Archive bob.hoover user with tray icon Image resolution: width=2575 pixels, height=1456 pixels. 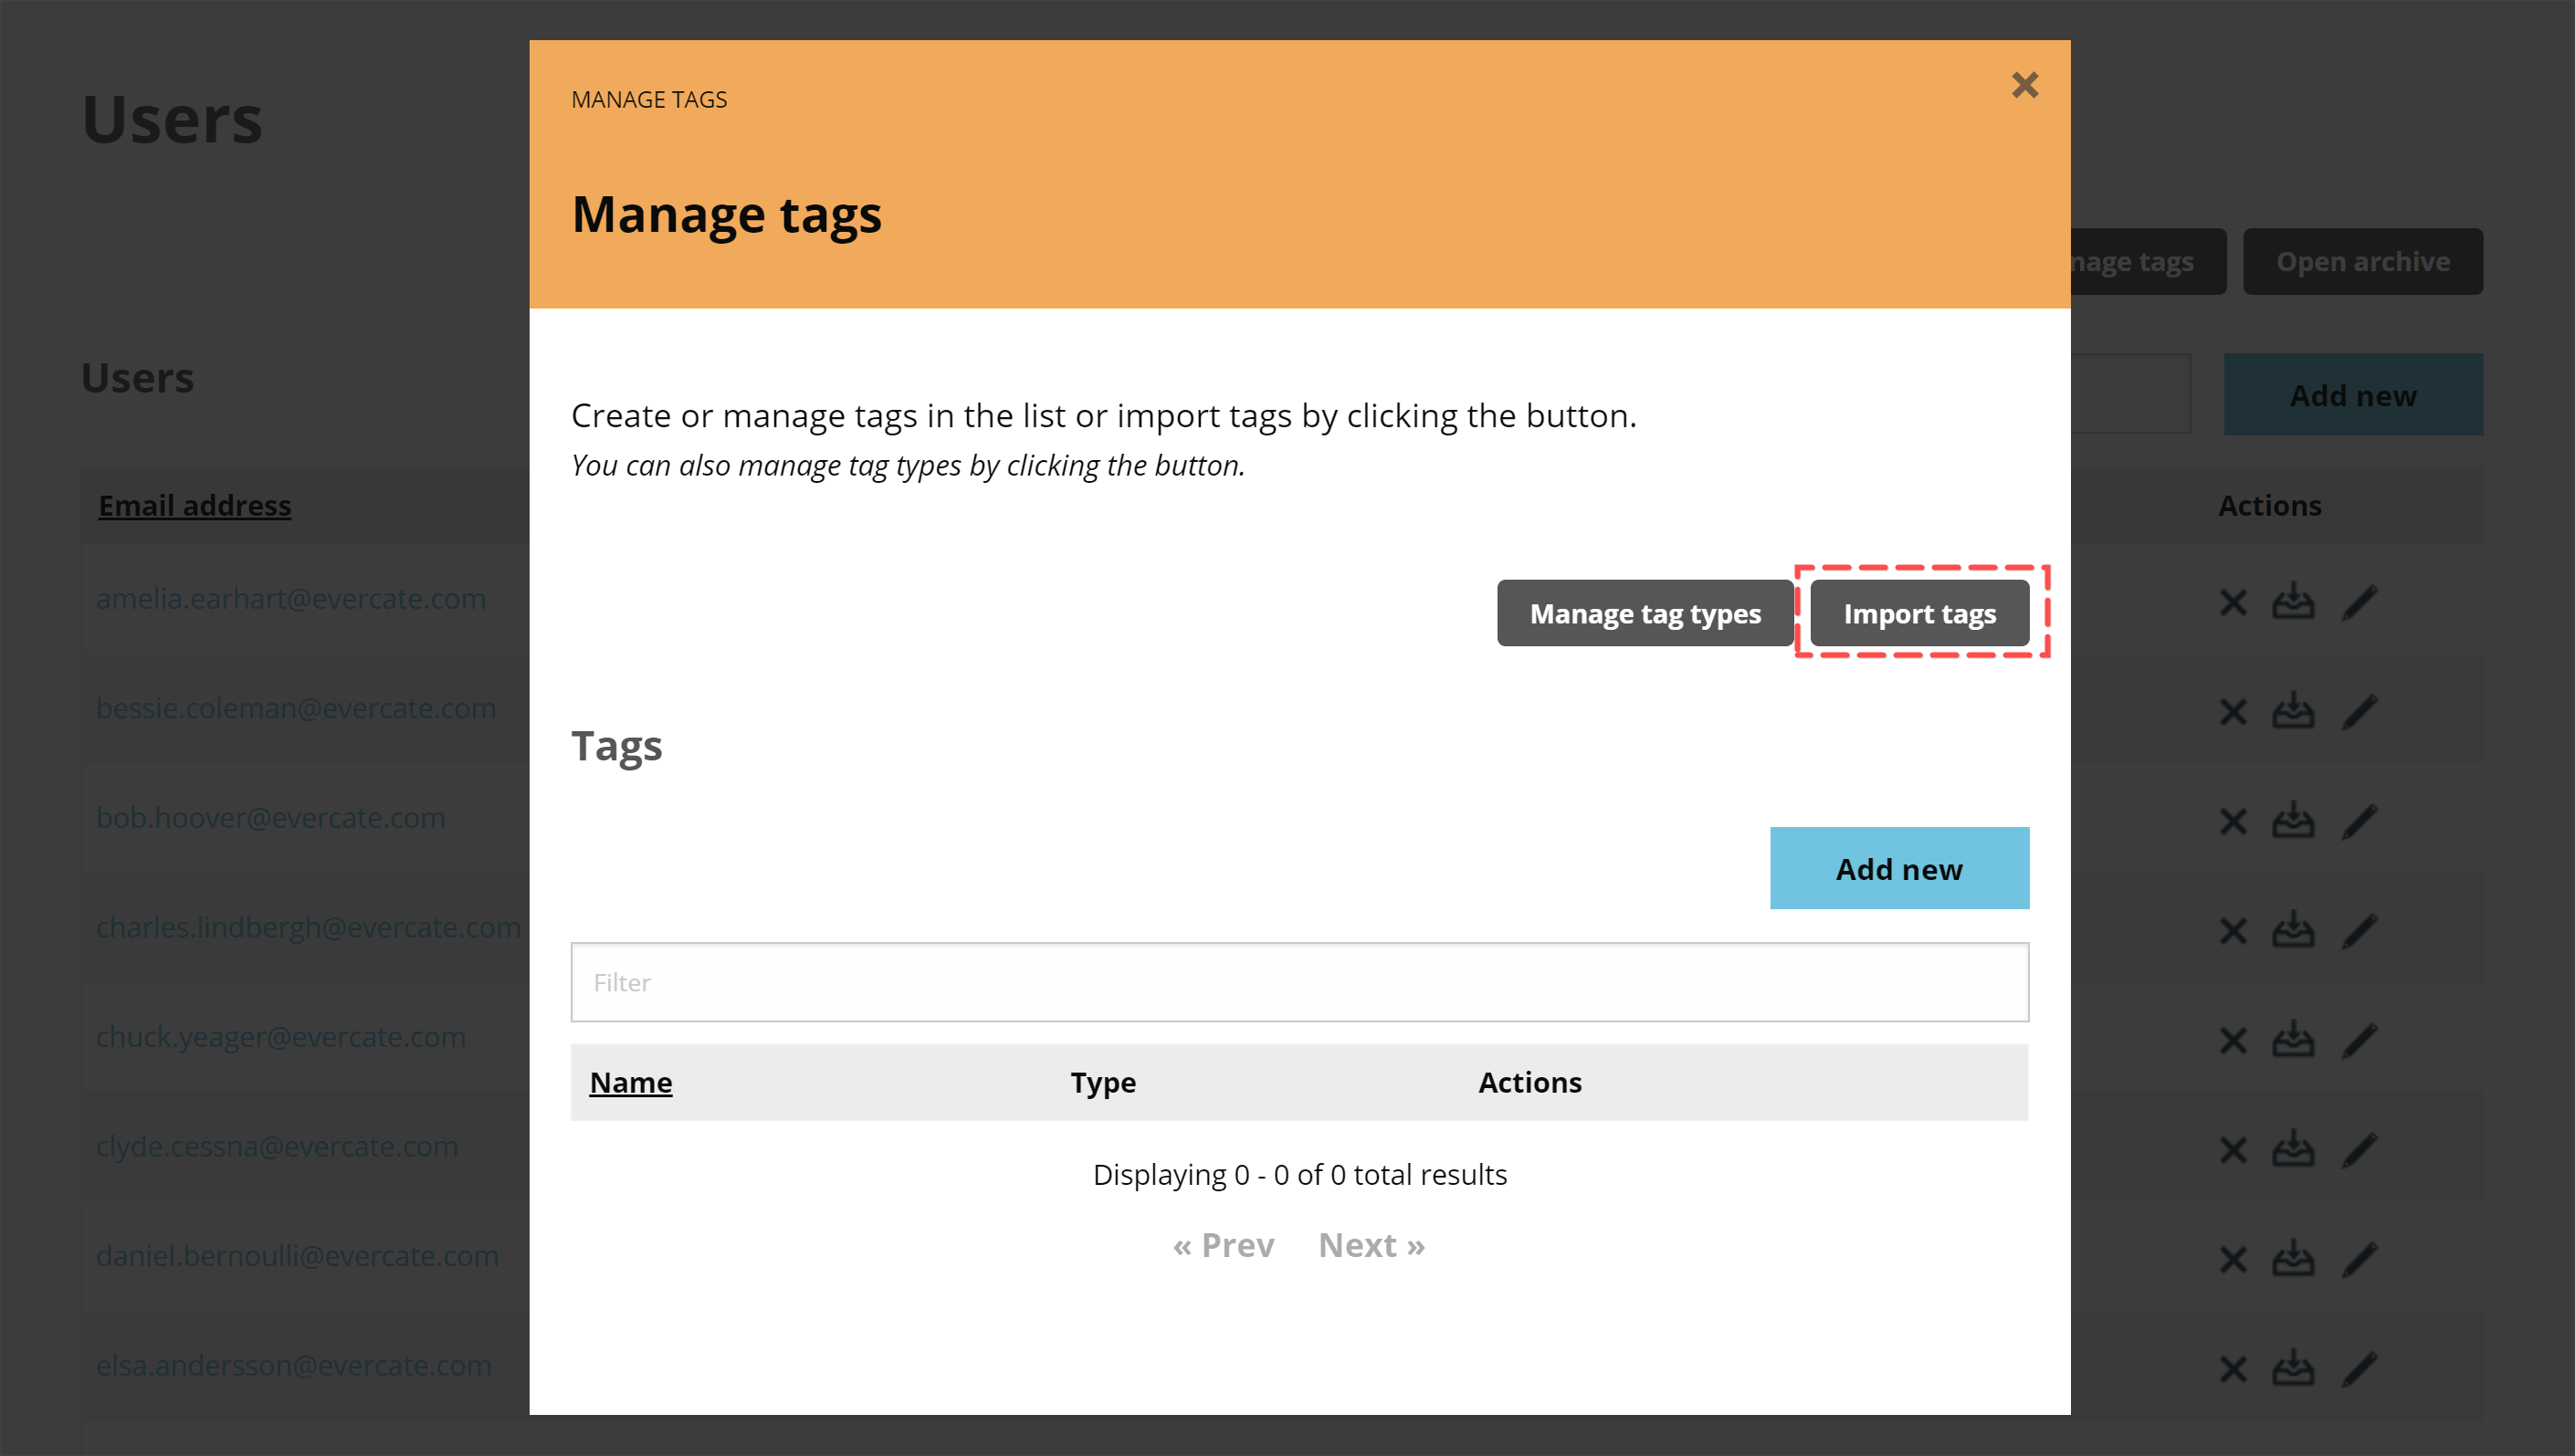coord(2293,820)
